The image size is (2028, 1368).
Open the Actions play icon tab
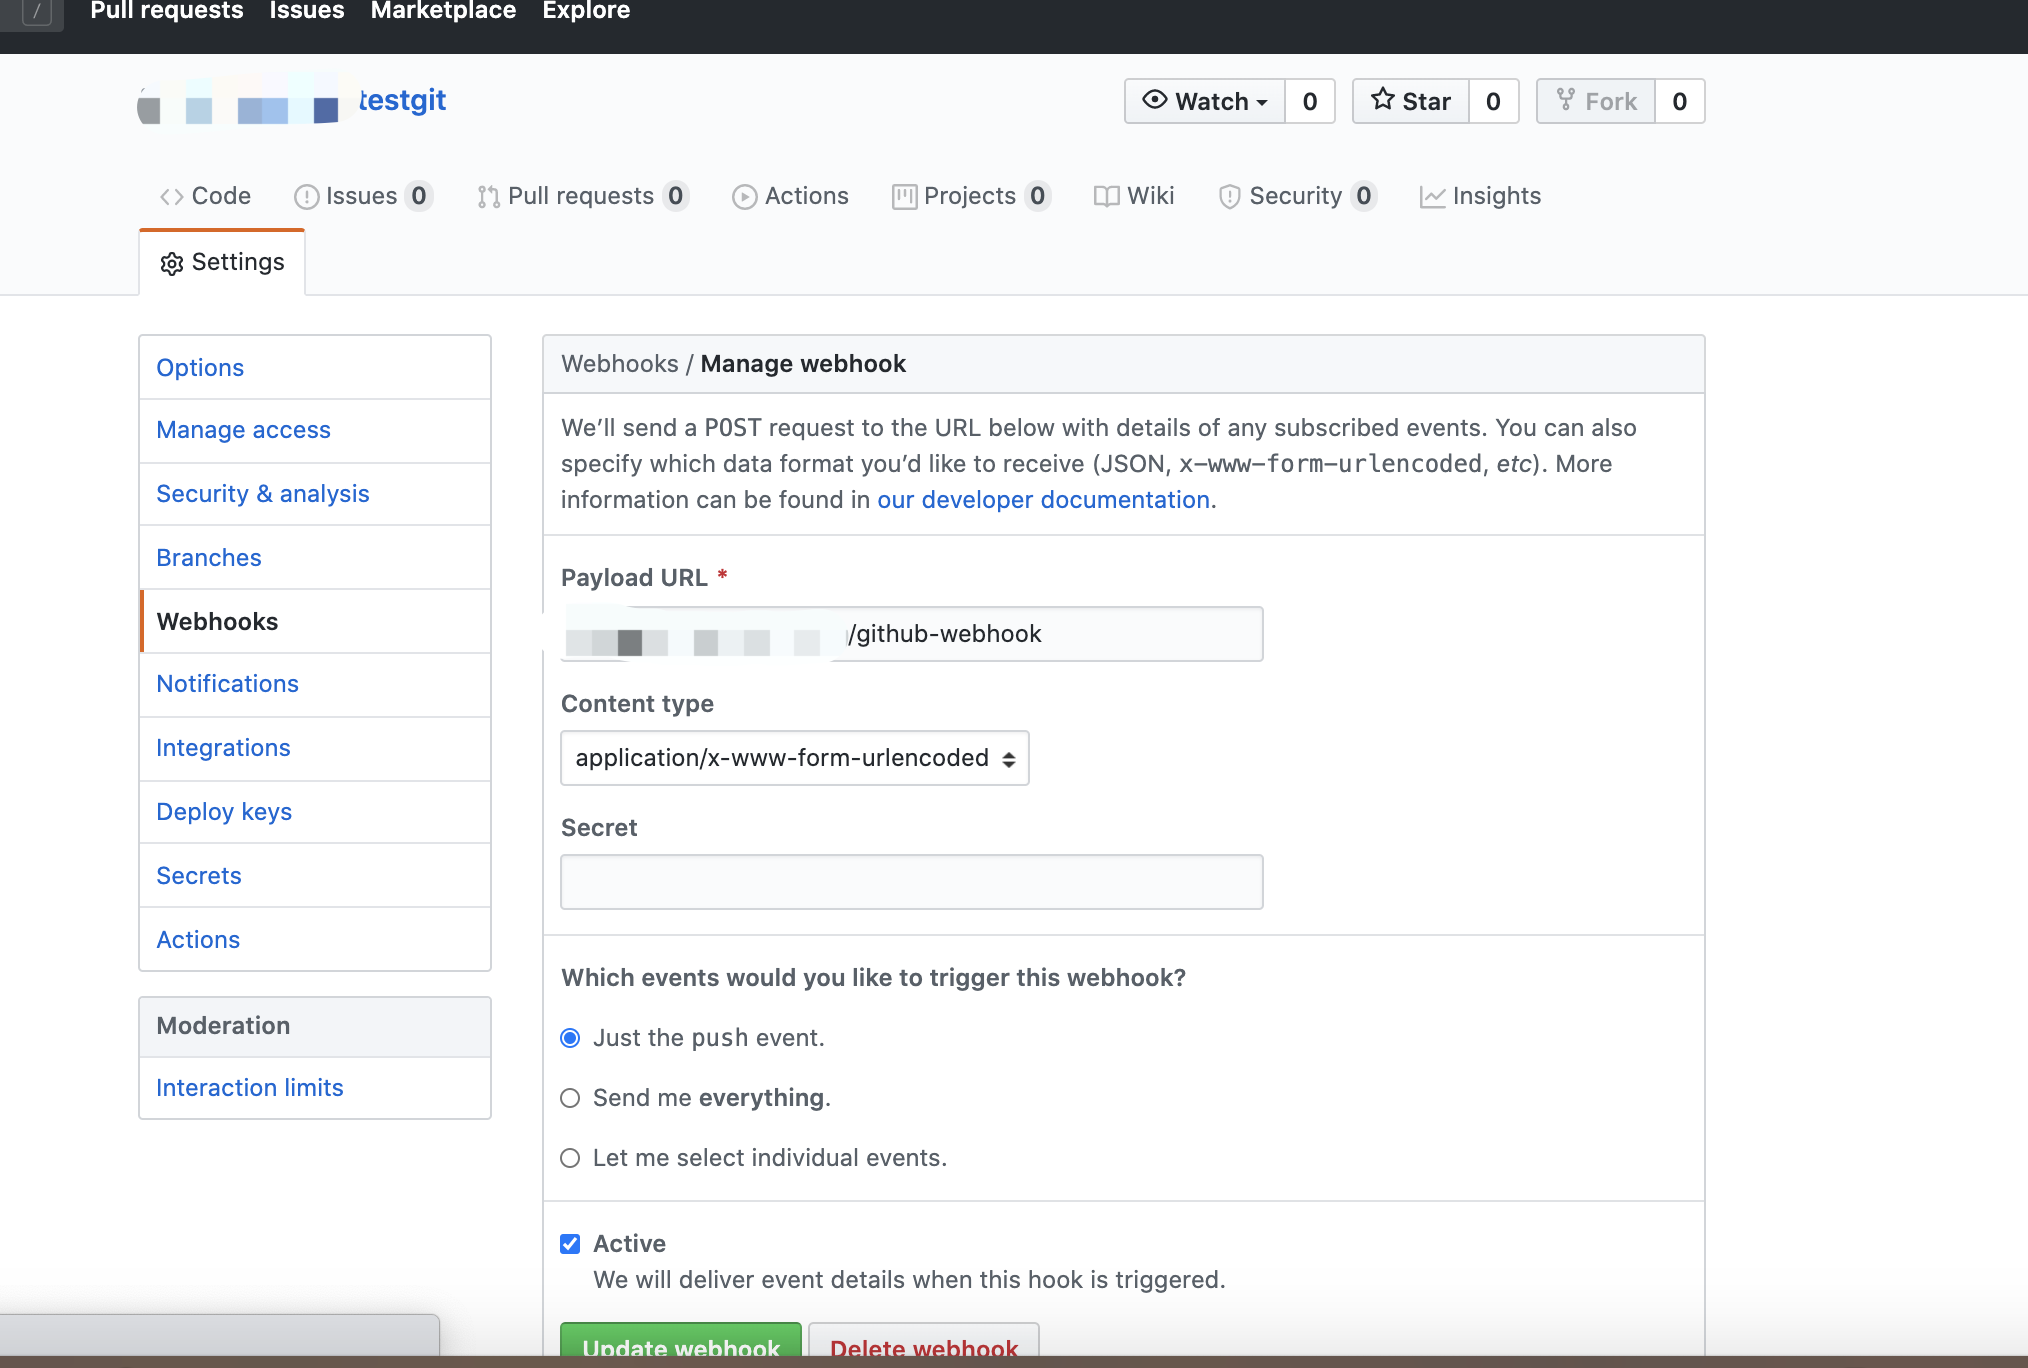pyautogui.click(x=744, y=197)
